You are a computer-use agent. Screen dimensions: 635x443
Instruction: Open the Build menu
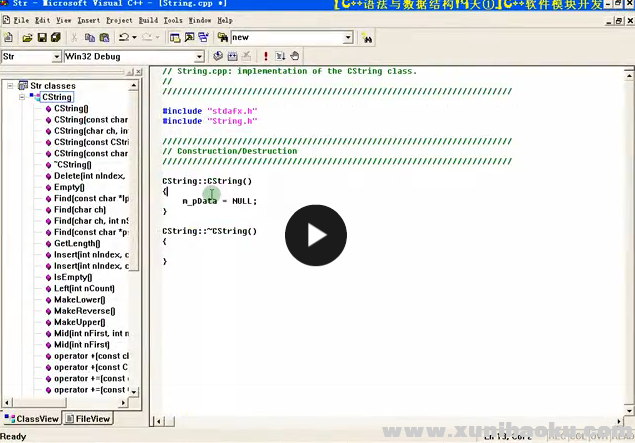coord(149,20)
